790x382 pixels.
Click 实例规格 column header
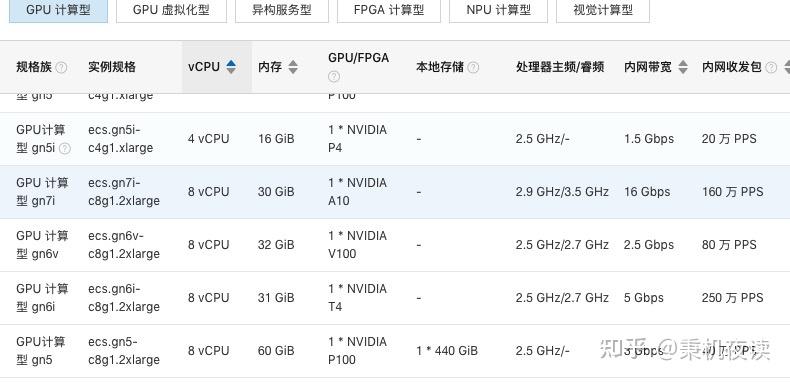click(x=112, y=67)
